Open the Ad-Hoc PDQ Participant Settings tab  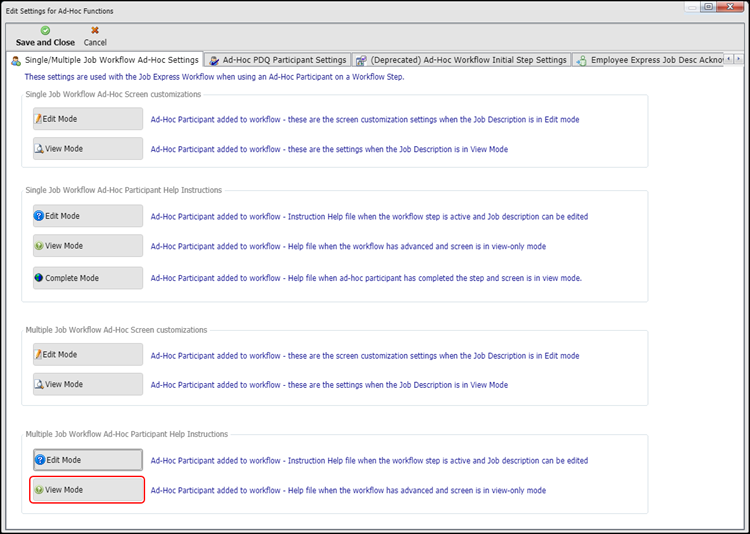pyautogui.click(x=278, y=60)
